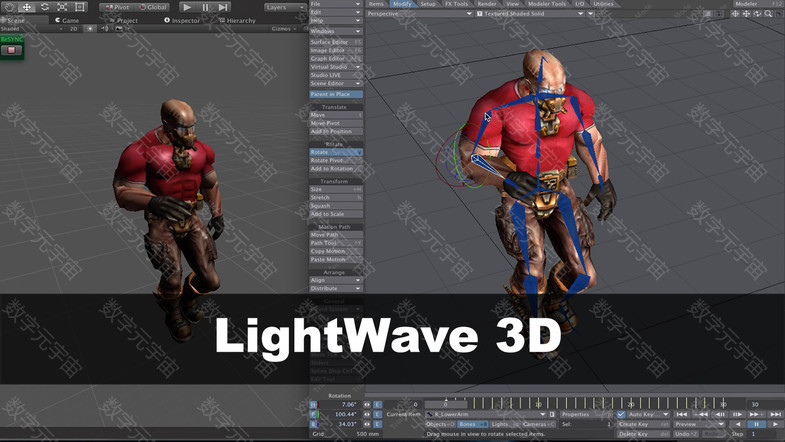The image size is (785, 442).
Task: Select the Unity rotate tool
Action: (45, 7)
